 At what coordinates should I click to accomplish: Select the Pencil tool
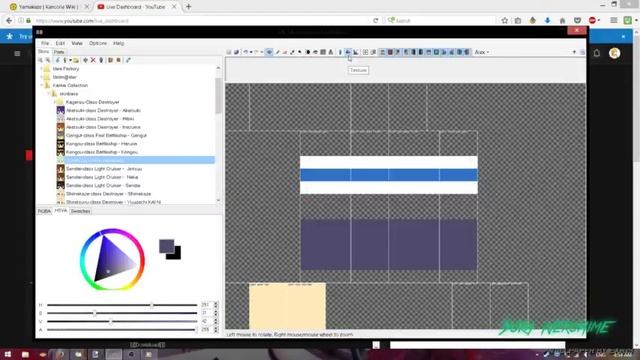[x=278, y=52]
